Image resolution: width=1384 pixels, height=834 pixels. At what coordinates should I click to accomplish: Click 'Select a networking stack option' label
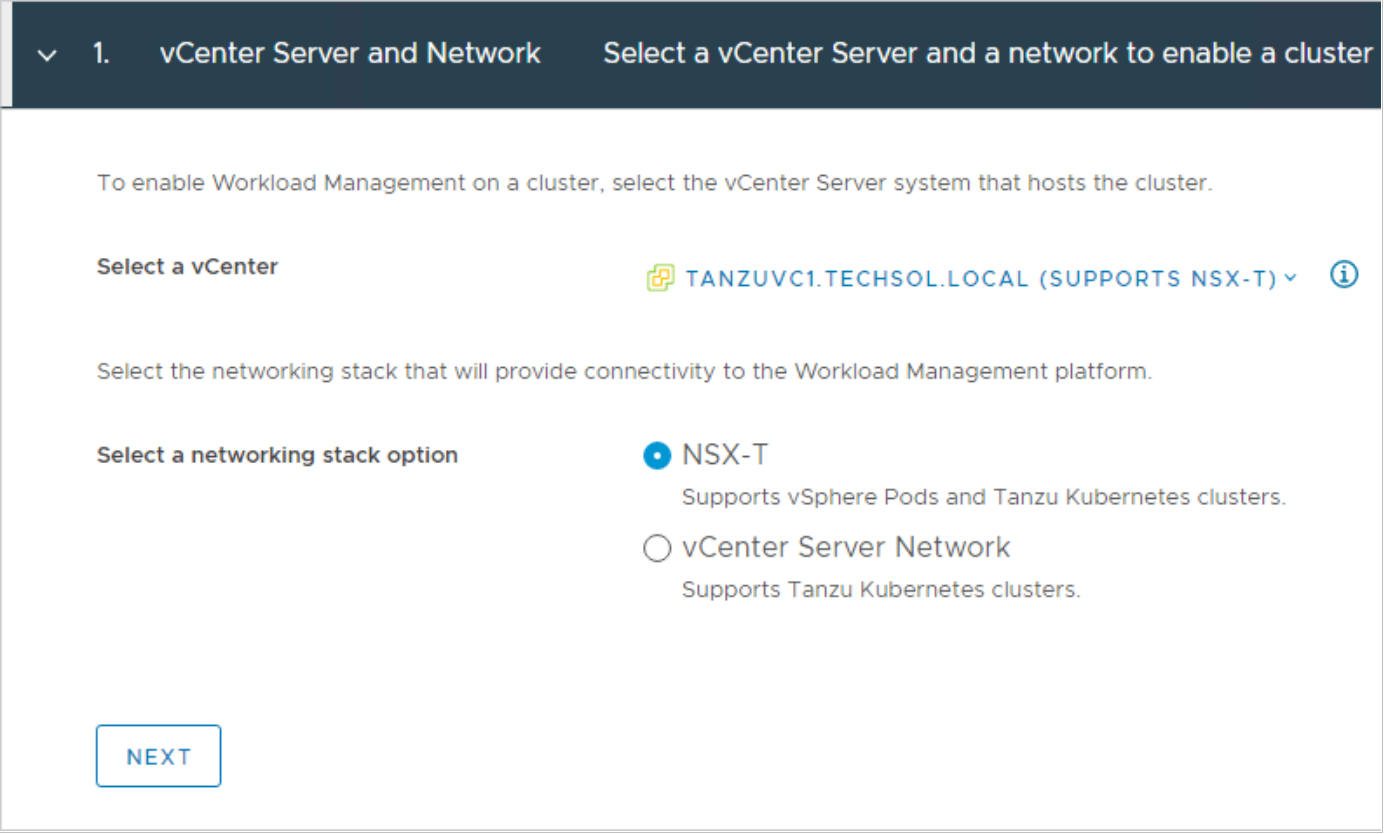[x=277, y=455]
